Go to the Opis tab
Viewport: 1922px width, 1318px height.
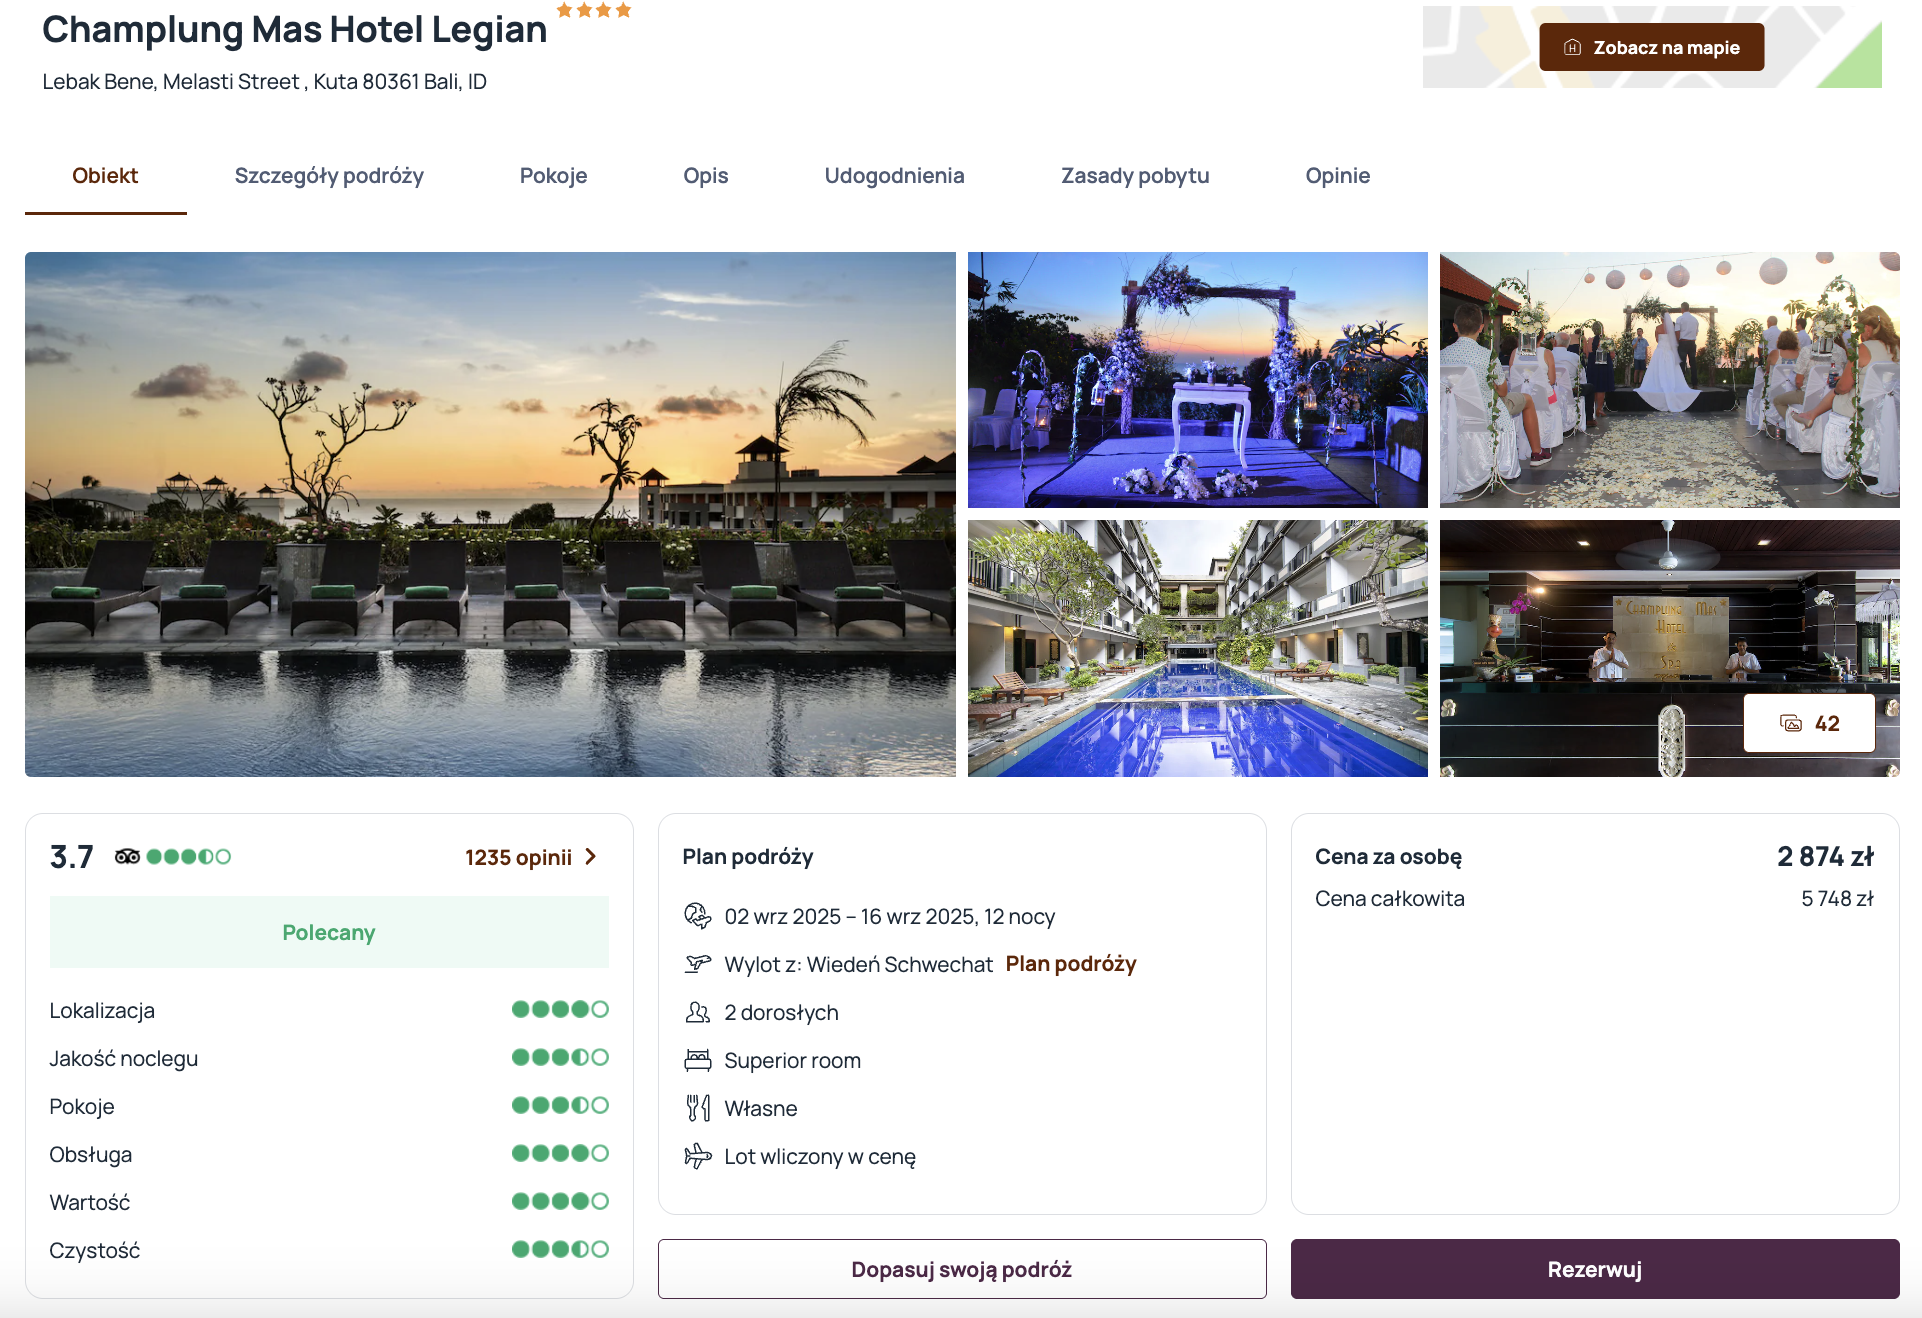point(706,176)
